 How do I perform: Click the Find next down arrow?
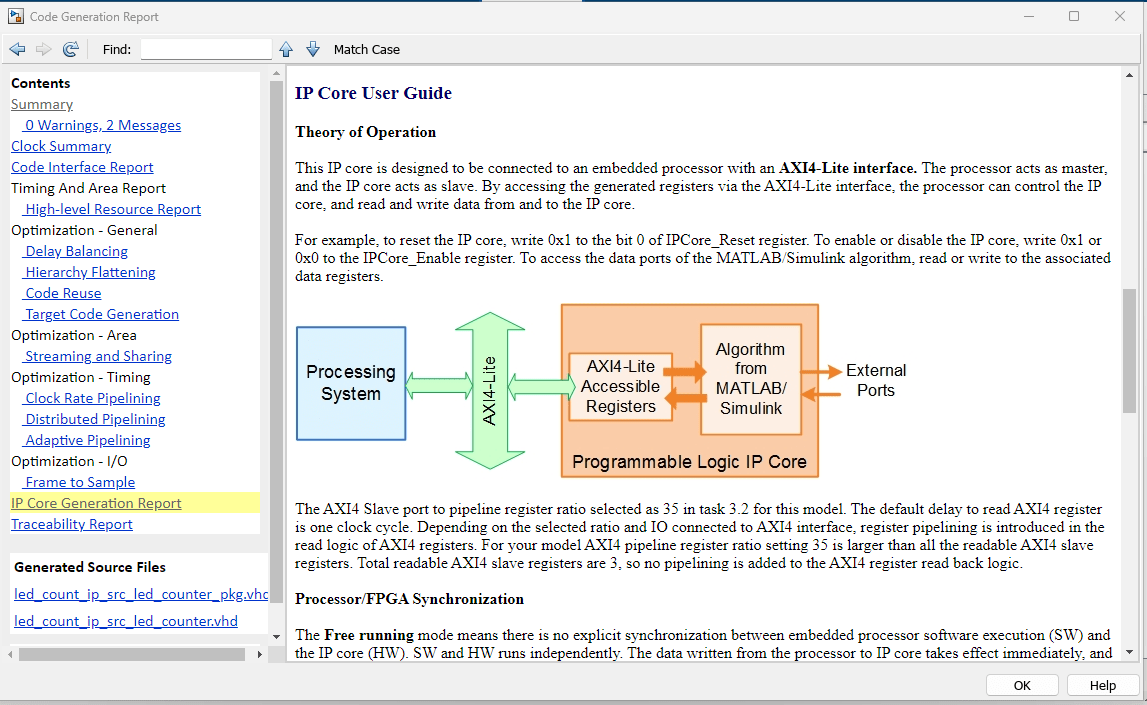coord(313,49)
